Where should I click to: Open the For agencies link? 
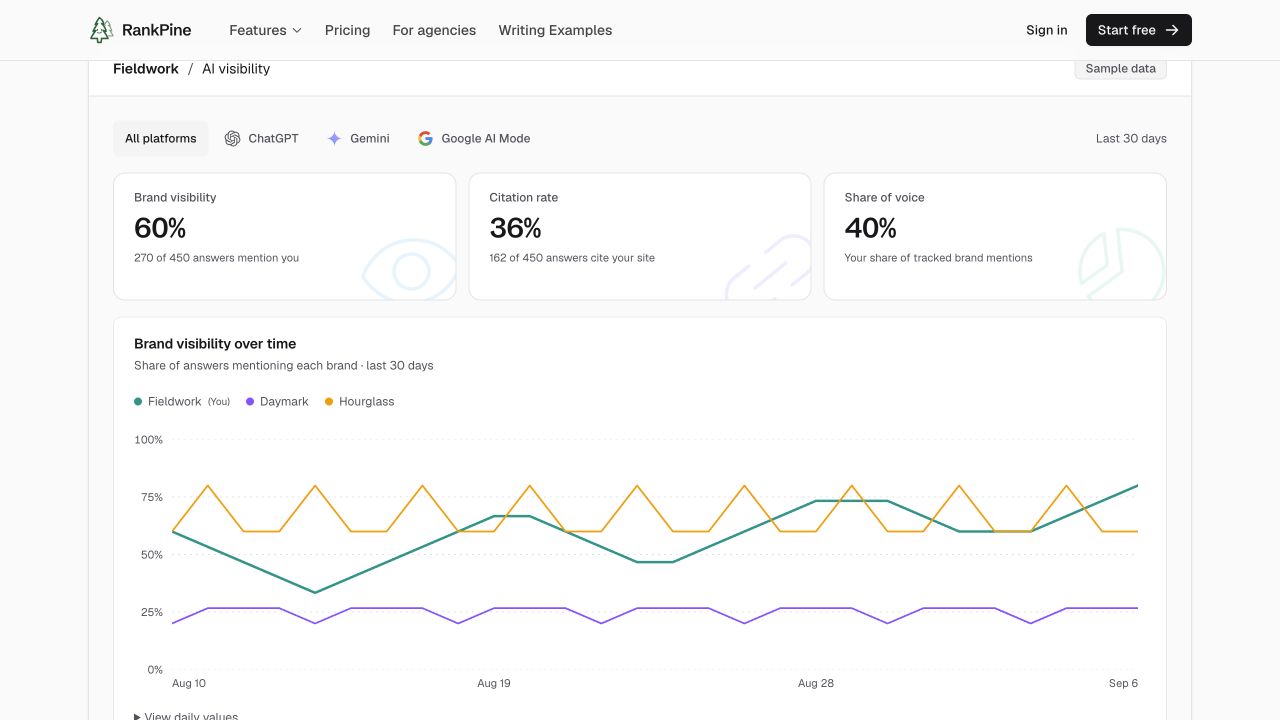(x=434, y=30)
